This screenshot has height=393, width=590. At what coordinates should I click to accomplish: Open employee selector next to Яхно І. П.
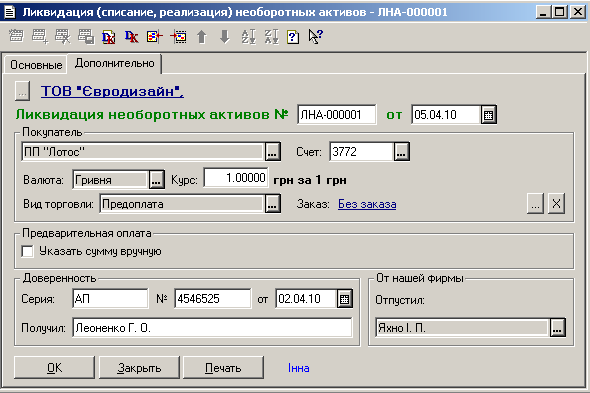coord(557,328)
